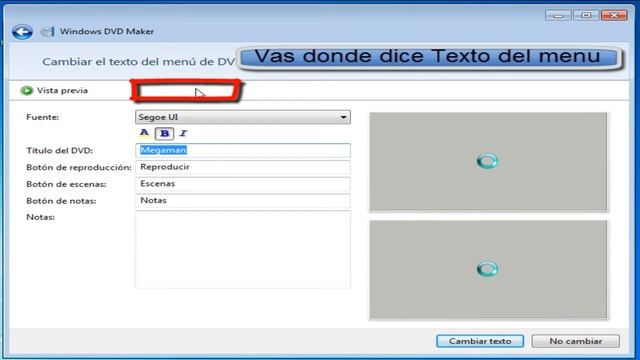This screenshot has width=640, height=360.
Task: Toggle bold text formatting
Action: 164,133
